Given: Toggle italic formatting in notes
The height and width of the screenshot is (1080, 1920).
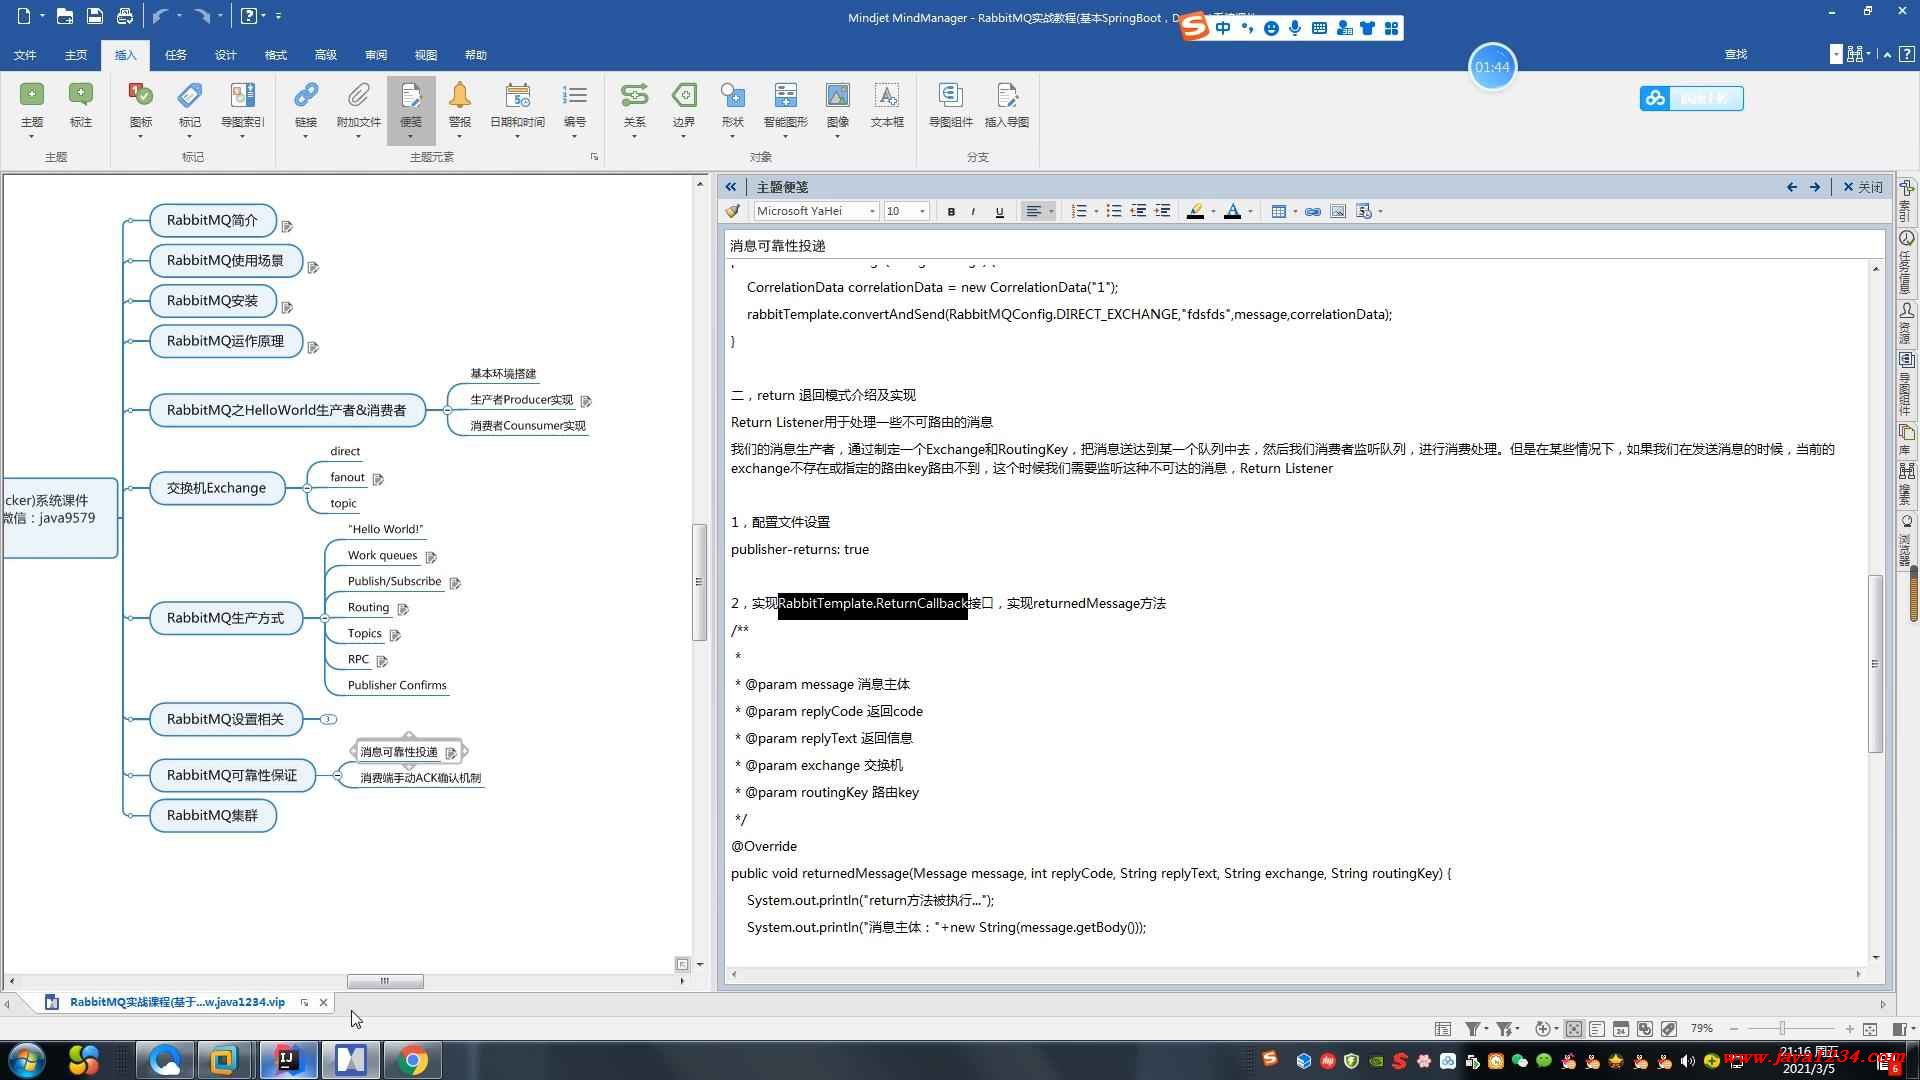Looking at the screenshot, I should (x=974, y=211).
